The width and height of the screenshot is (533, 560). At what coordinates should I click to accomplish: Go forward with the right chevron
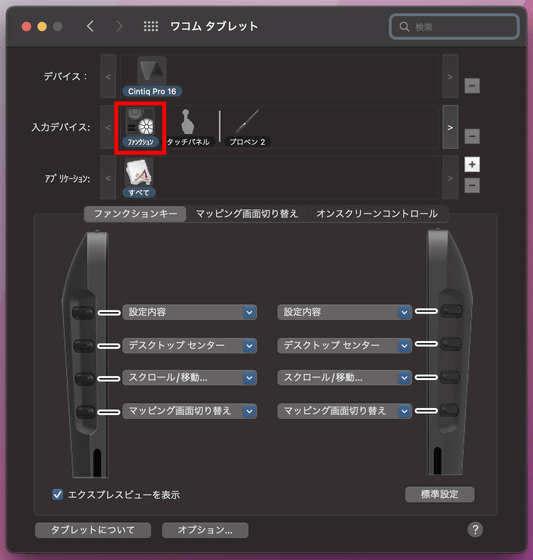(x=119, y=26)
